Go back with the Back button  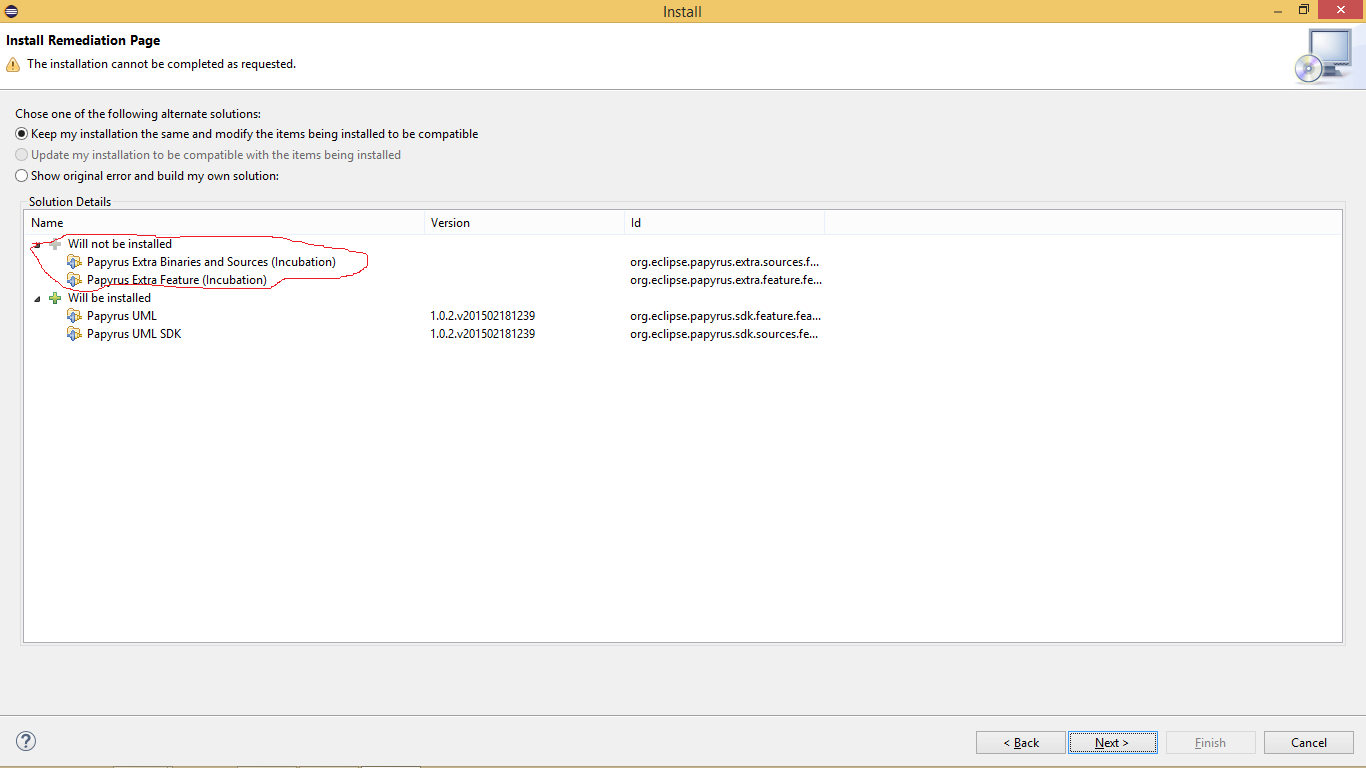(1021, 743)
